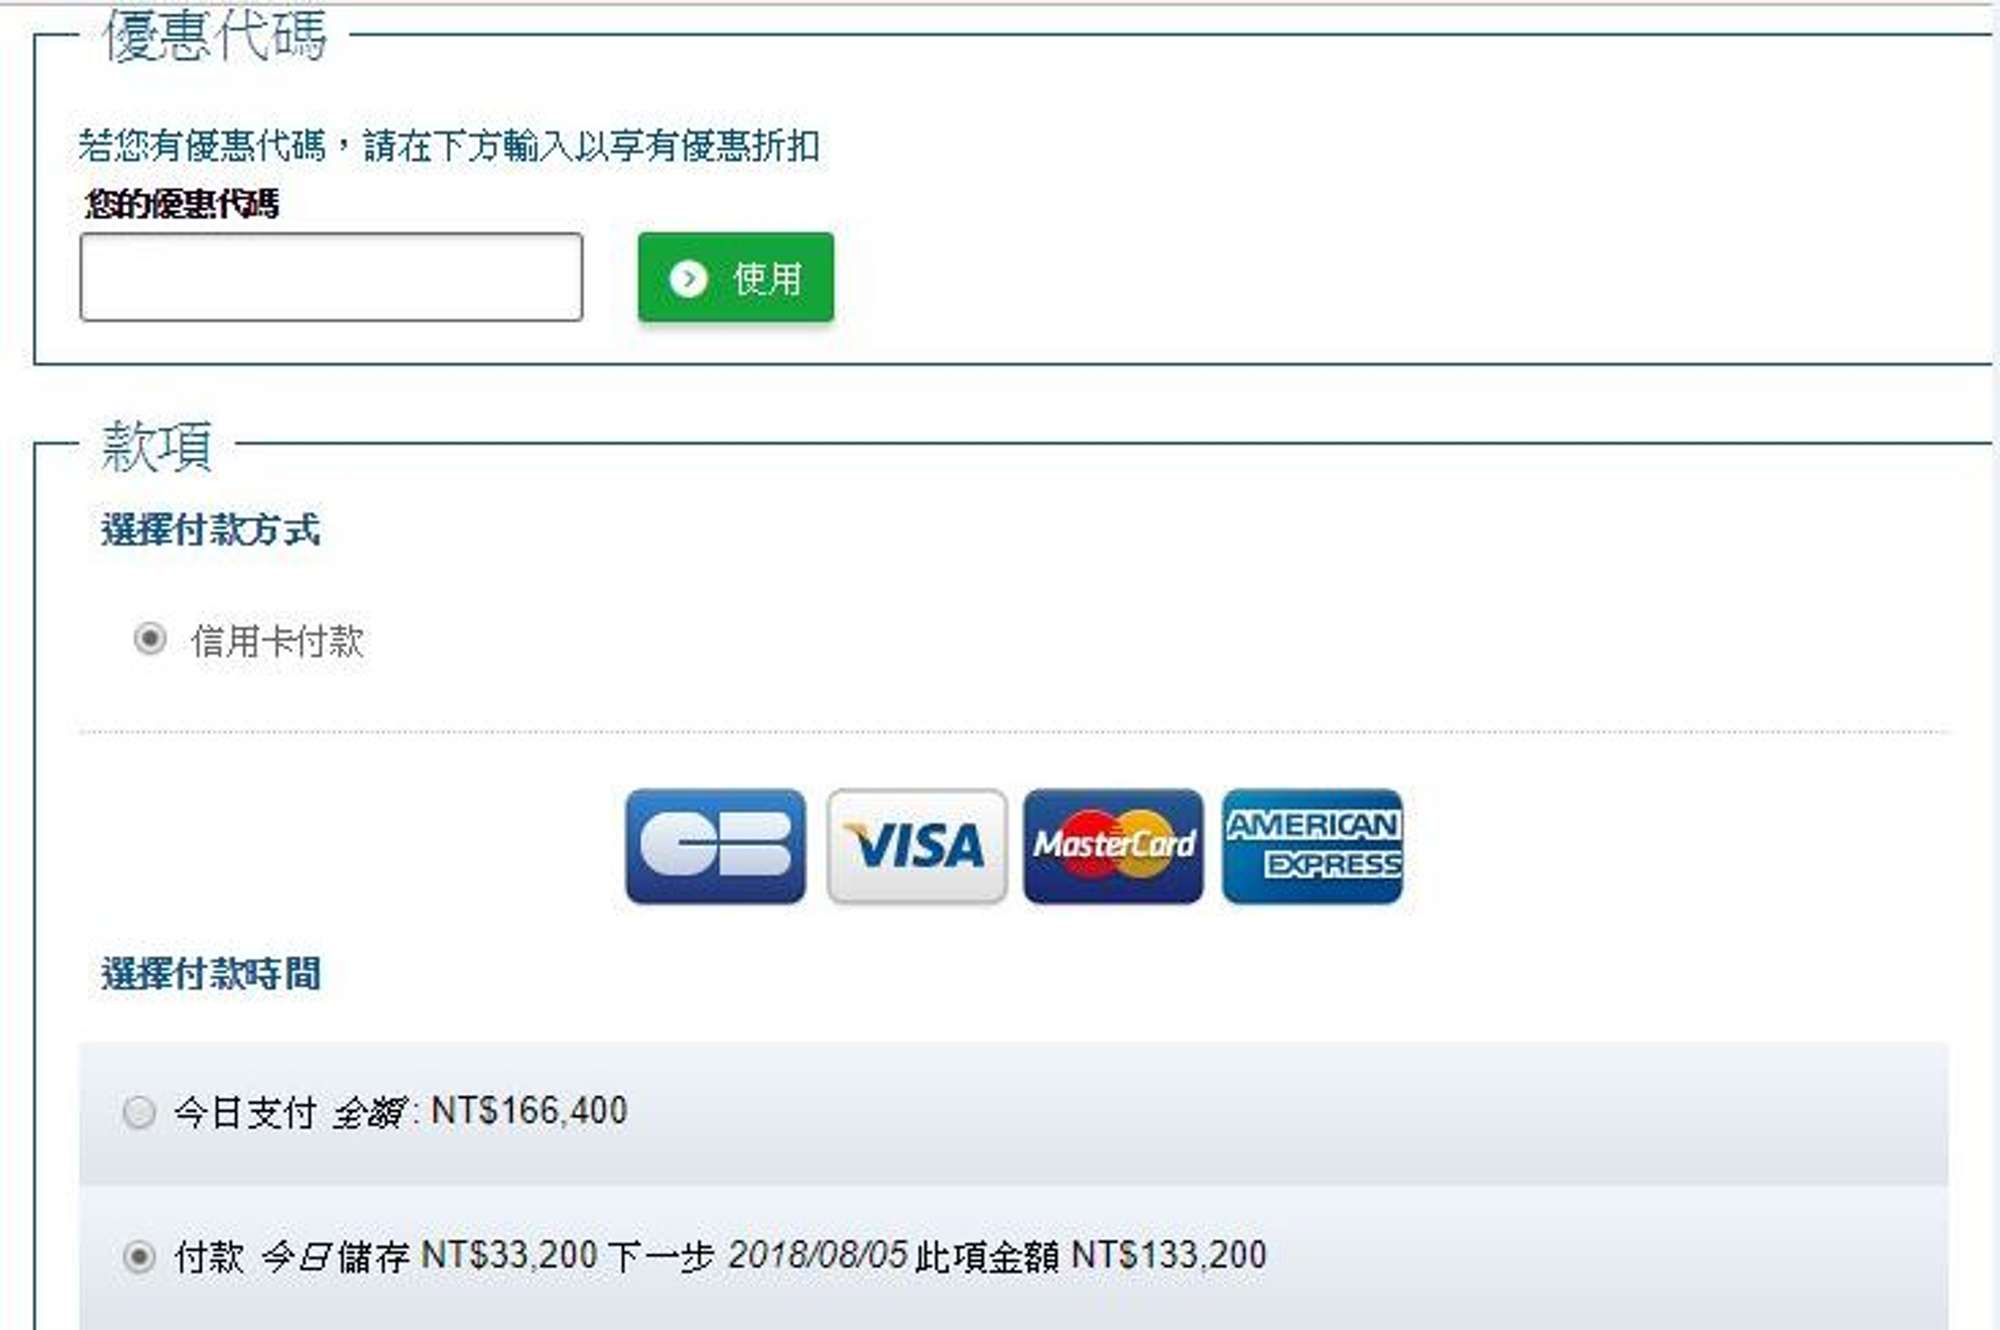Select the 今日支付全額 radio button
Image resolution: width=2000 pixels, height=1330 pixels.
139,1111
